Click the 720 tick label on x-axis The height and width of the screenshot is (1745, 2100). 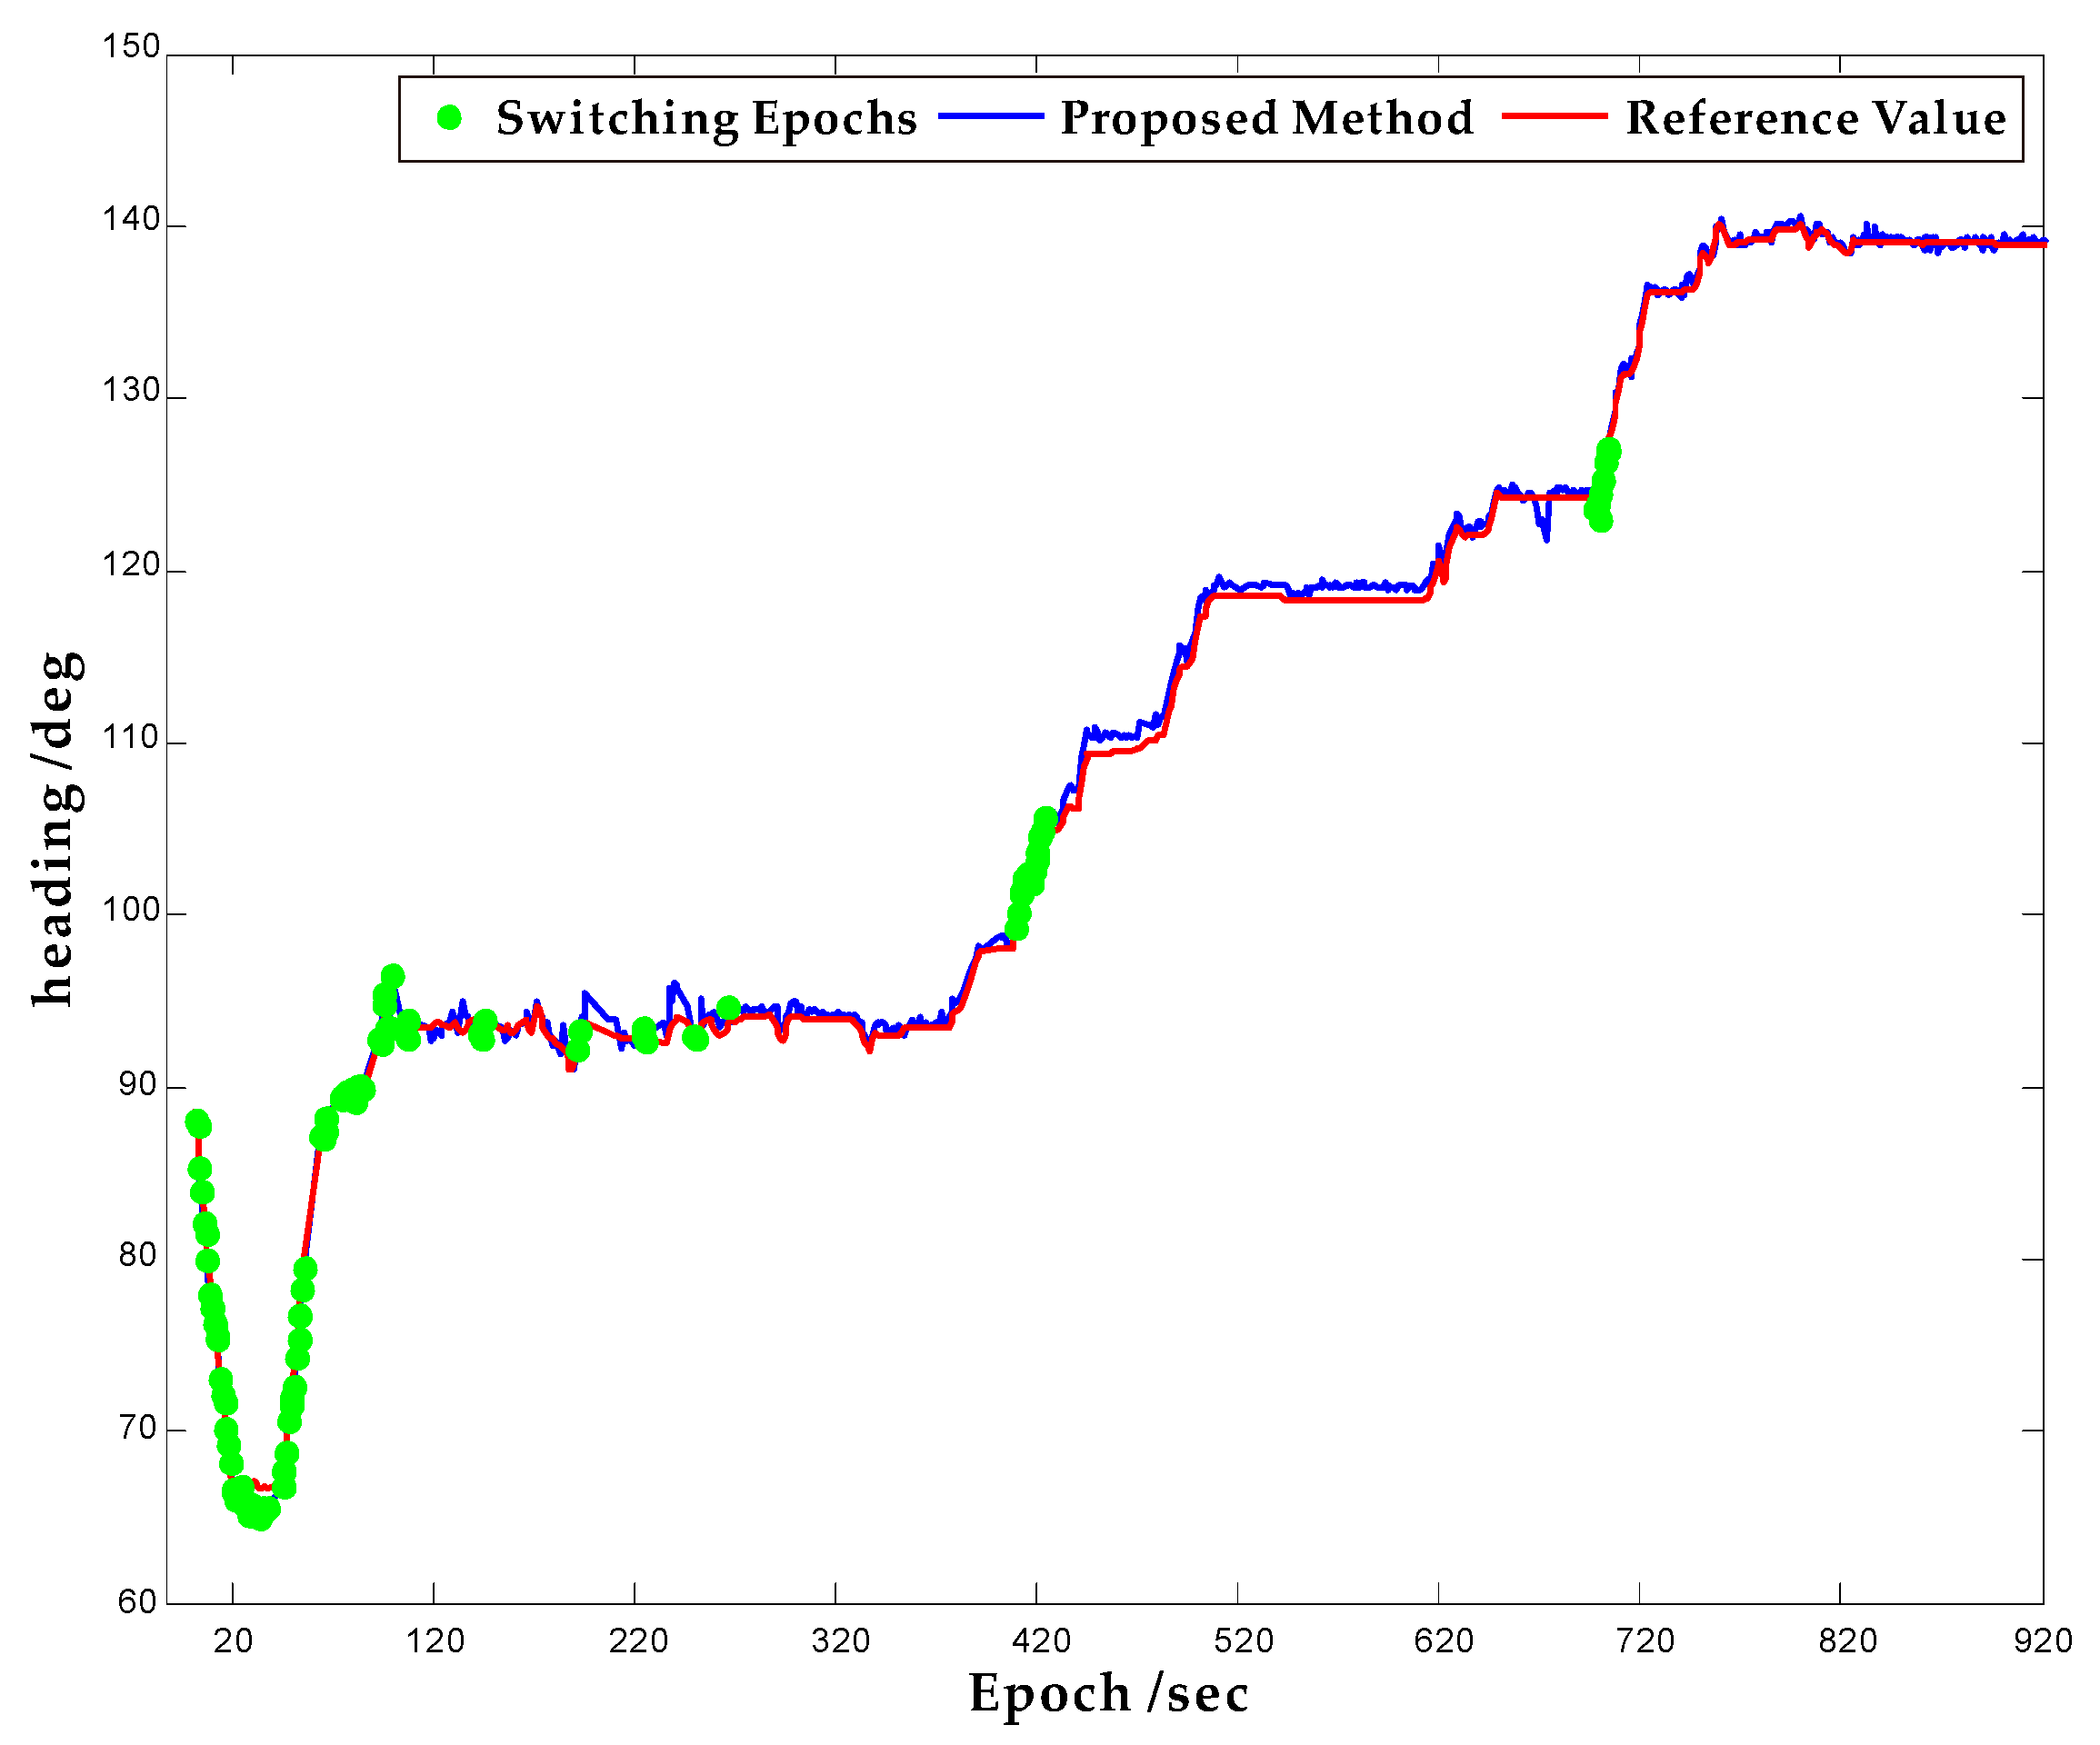(x=1645, y=1641)
